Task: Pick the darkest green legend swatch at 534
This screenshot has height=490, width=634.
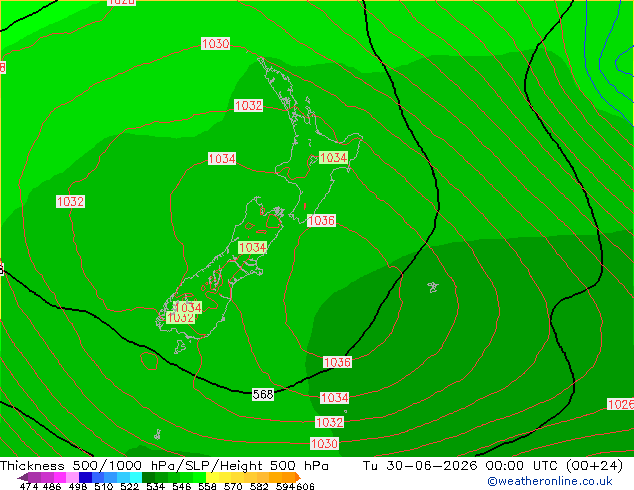Action: point(148,477)
